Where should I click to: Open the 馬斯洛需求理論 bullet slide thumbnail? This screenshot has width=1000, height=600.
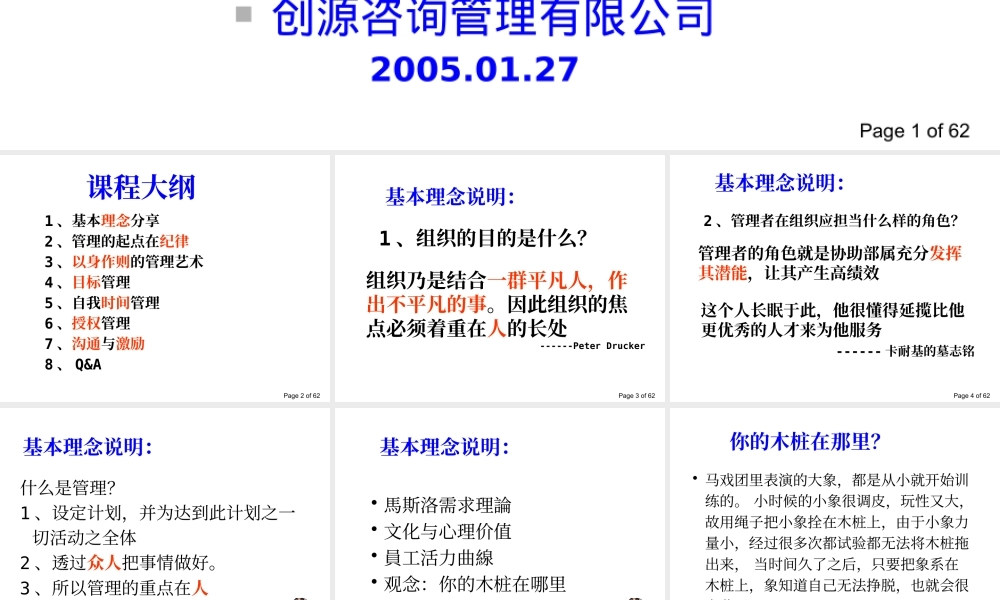click(x=499, y=504)
